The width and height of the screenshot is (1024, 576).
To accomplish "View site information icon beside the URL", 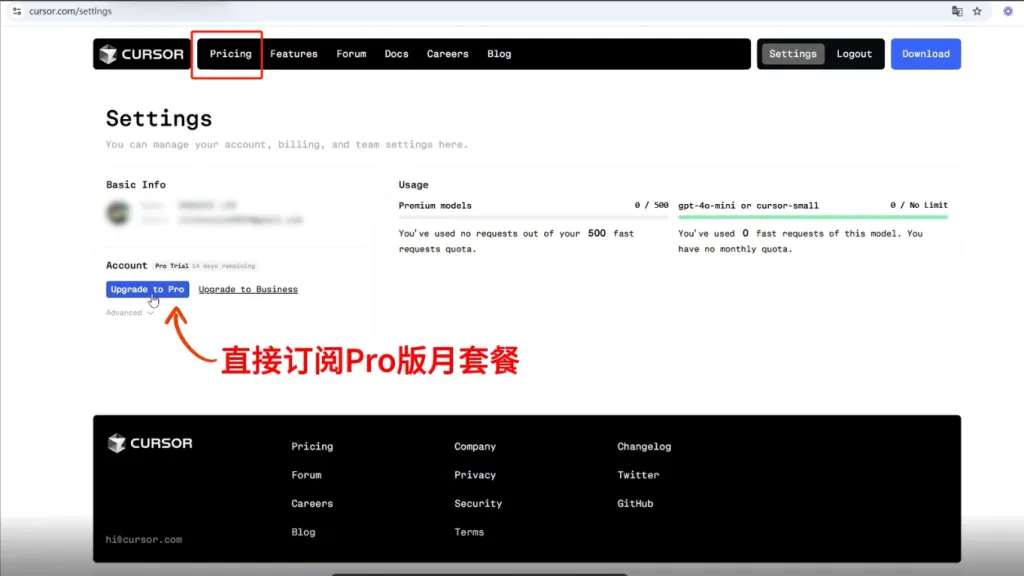I will pyautogui.click(x=17, y=11).
